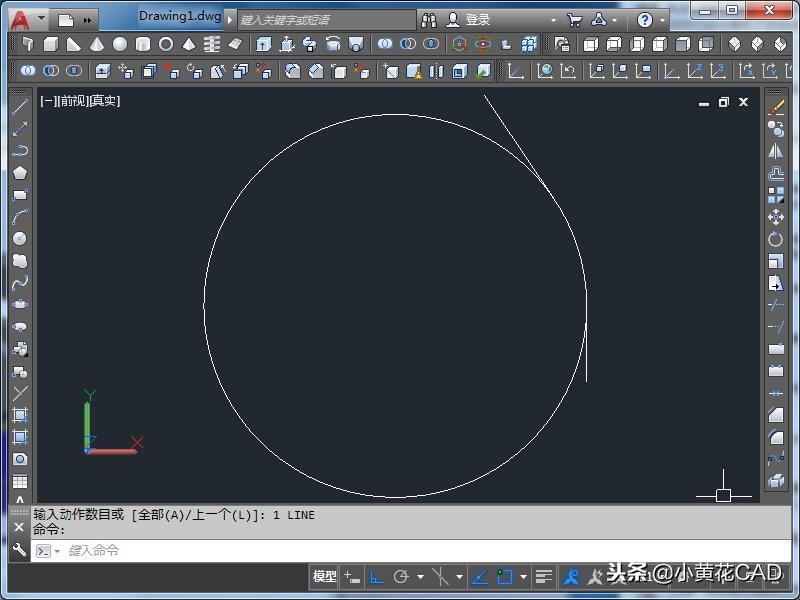Open the sign-in dropdown arrow
The width and height of the screenshot is (800, 600).
554,20
